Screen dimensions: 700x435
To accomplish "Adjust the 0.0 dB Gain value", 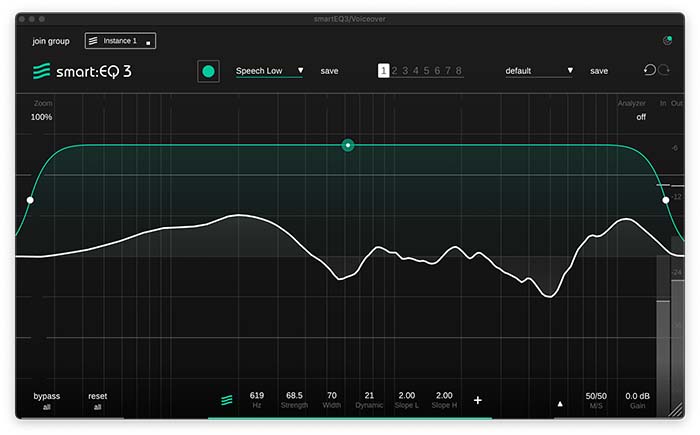I will (x=637, y=396).
